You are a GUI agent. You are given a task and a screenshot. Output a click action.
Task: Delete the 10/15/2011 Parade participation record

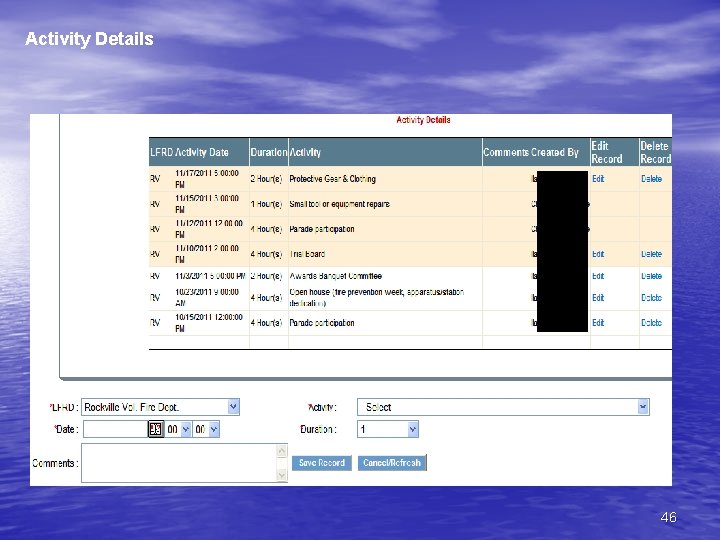click(x=652, y=323)
